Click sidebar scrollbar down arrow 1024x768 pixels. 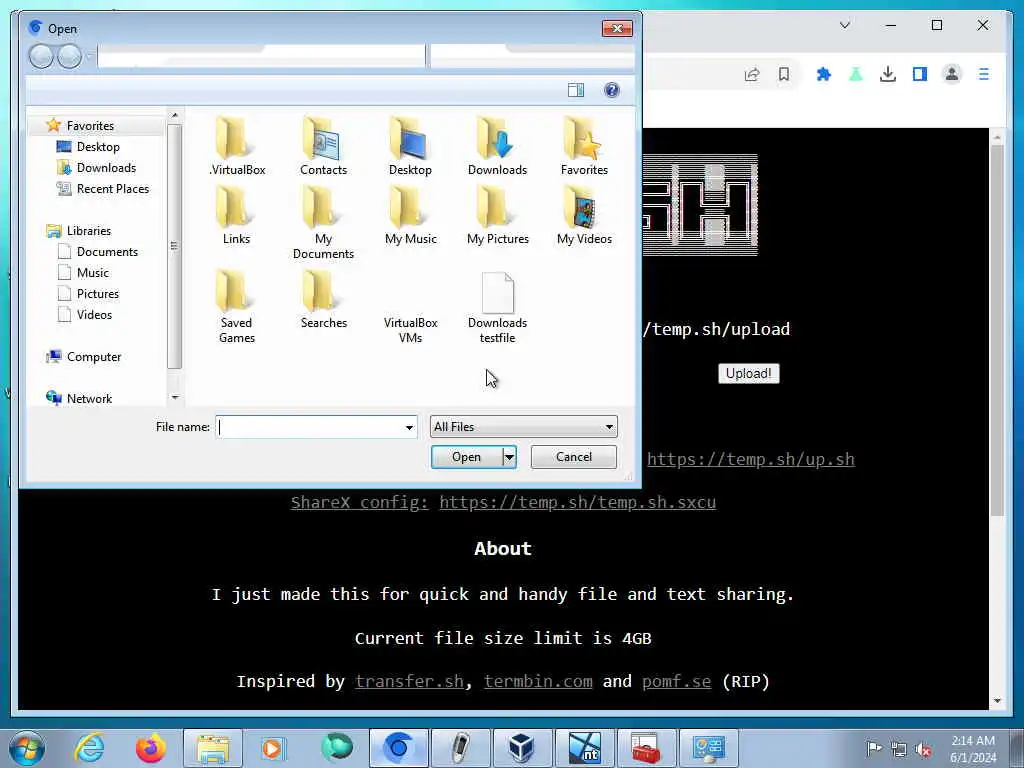coord(174,397)
